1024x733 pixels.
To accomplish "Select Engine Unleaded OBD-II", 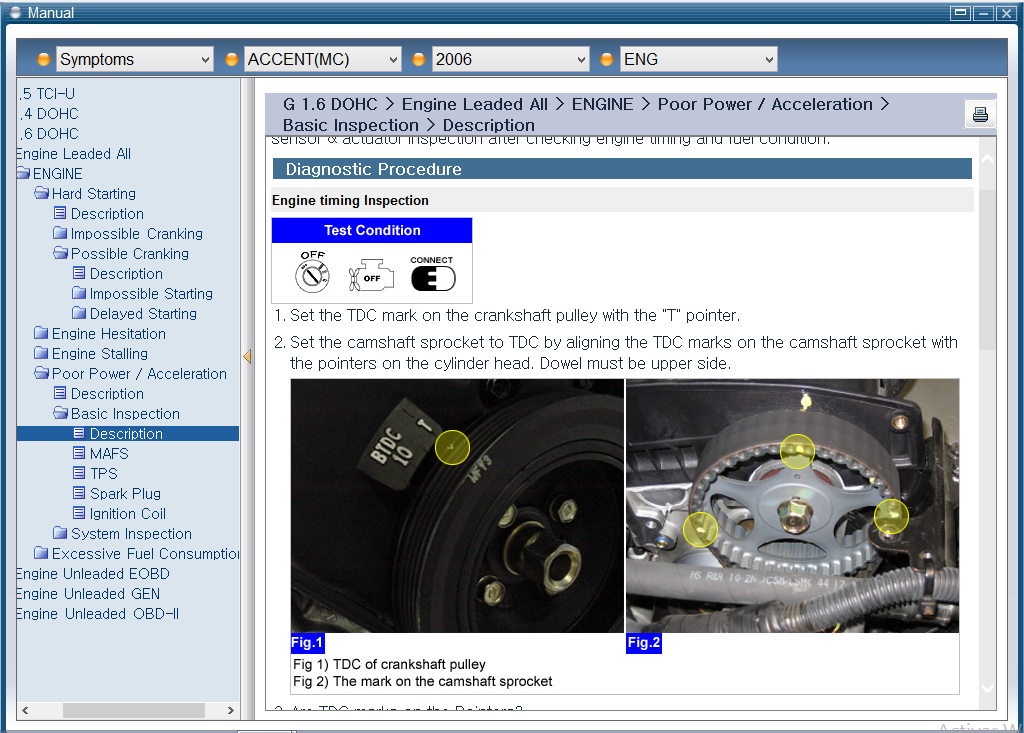I will pyautogui.click(x=97, y=614).
